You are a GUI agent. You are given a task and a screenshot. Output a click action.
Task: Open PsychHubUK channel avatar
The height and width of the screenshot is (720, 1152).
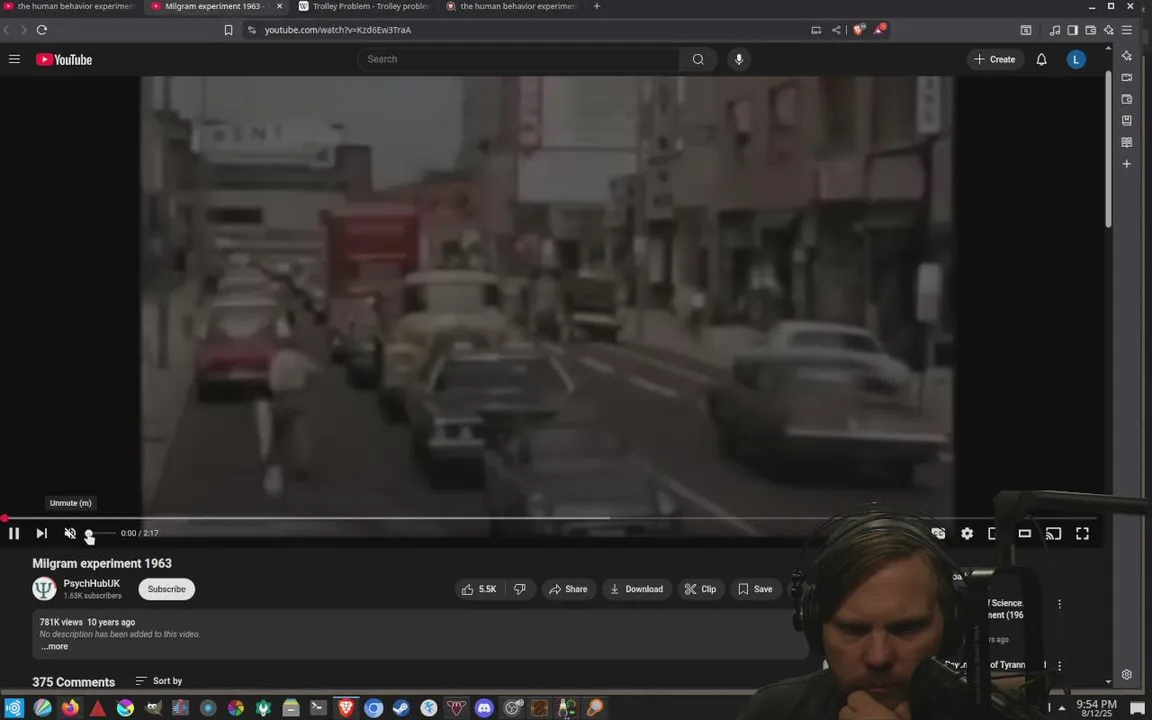45,588
